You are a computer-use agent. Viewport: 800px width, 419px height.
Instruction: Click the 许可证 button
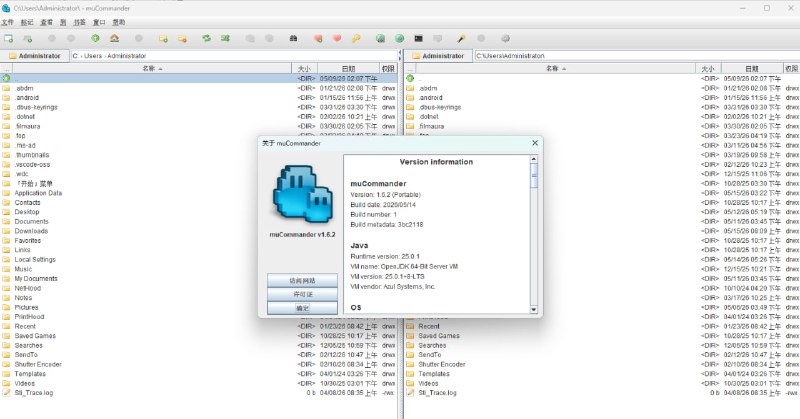[x=303, y=294]
